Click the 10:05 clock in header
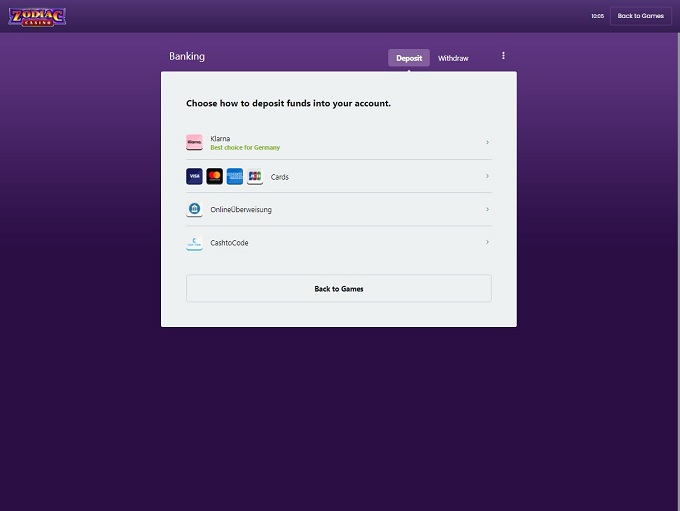Viewport: 680px width, 511px height. (x=597, y=16)
